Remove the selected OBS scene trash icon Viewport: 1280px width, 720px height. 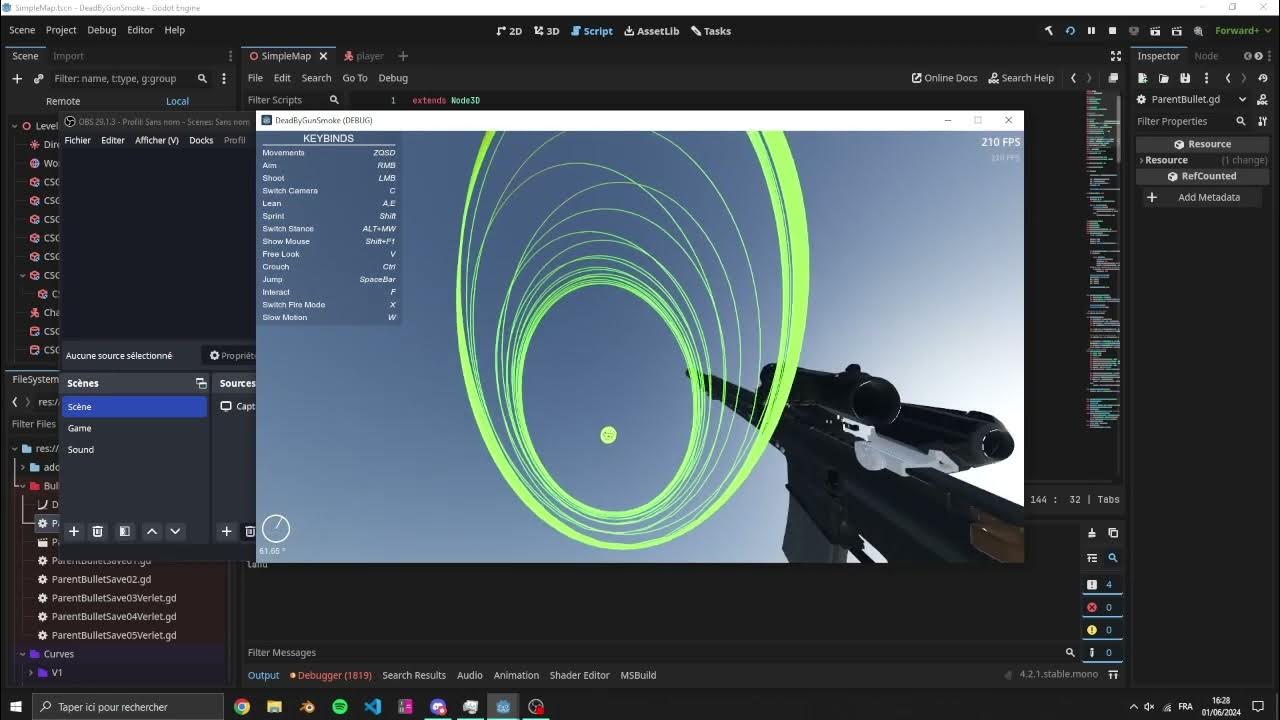[98, 532]
